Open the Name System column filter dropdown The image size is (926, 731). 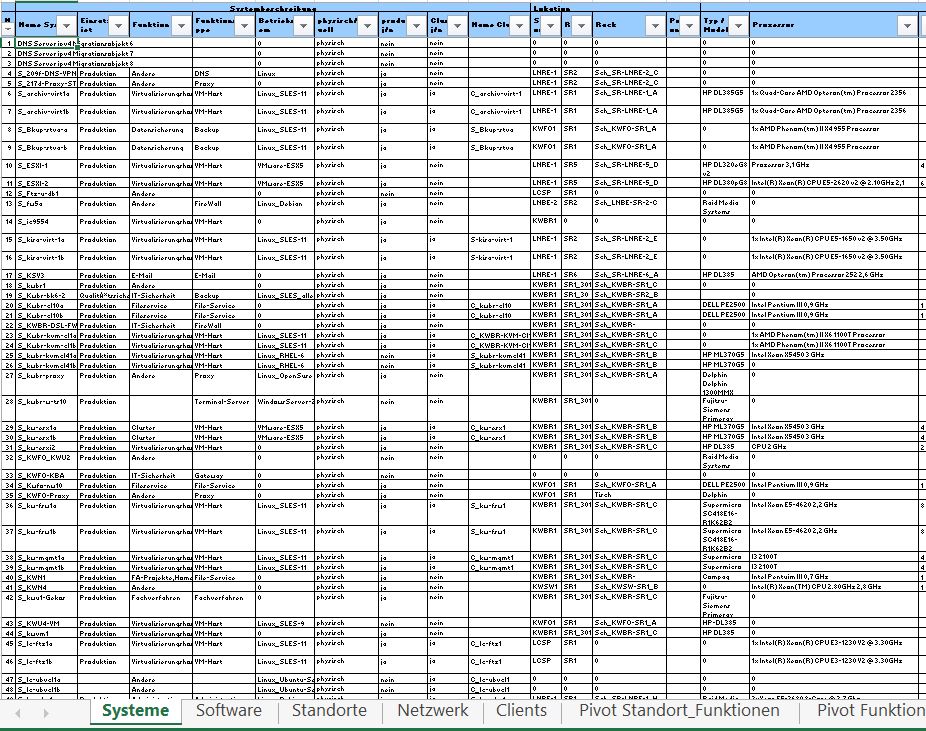pyautogui.click(x=66, y=25)
